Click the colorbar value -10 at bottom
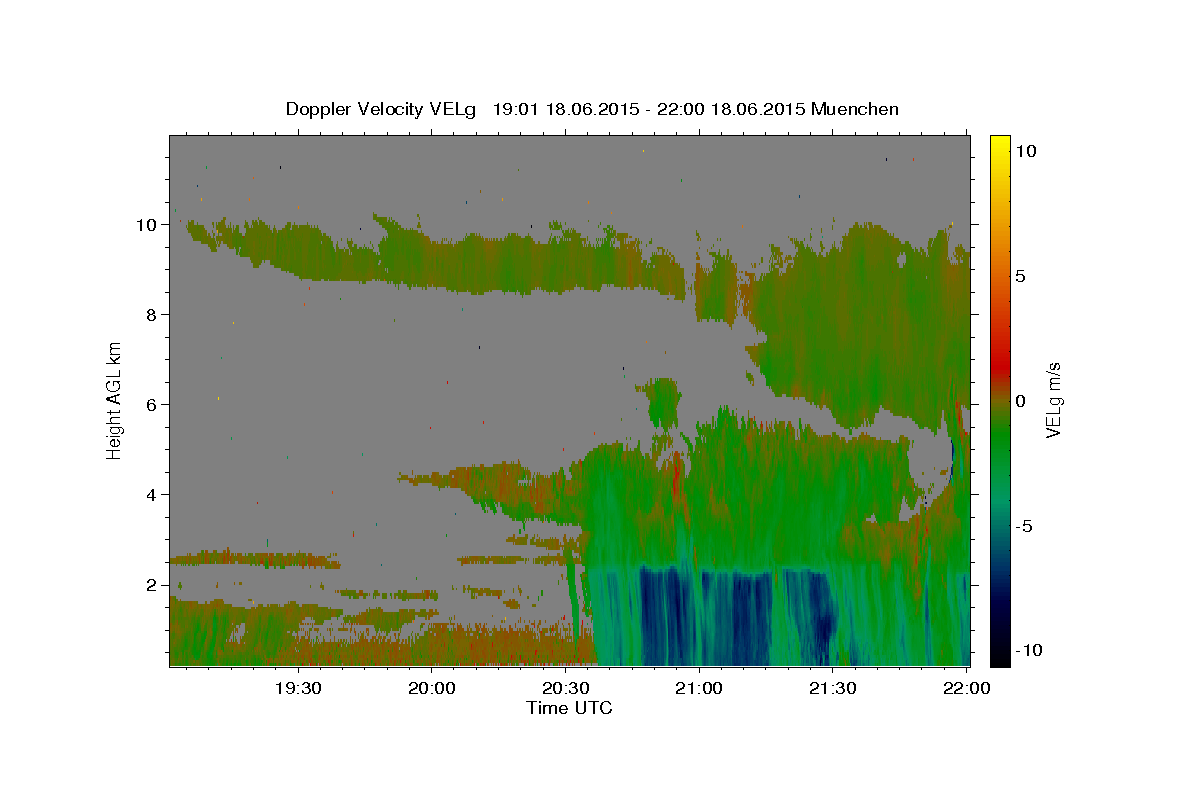Viewport: 1200px width, 800px height. click(x=1030, y=650)
